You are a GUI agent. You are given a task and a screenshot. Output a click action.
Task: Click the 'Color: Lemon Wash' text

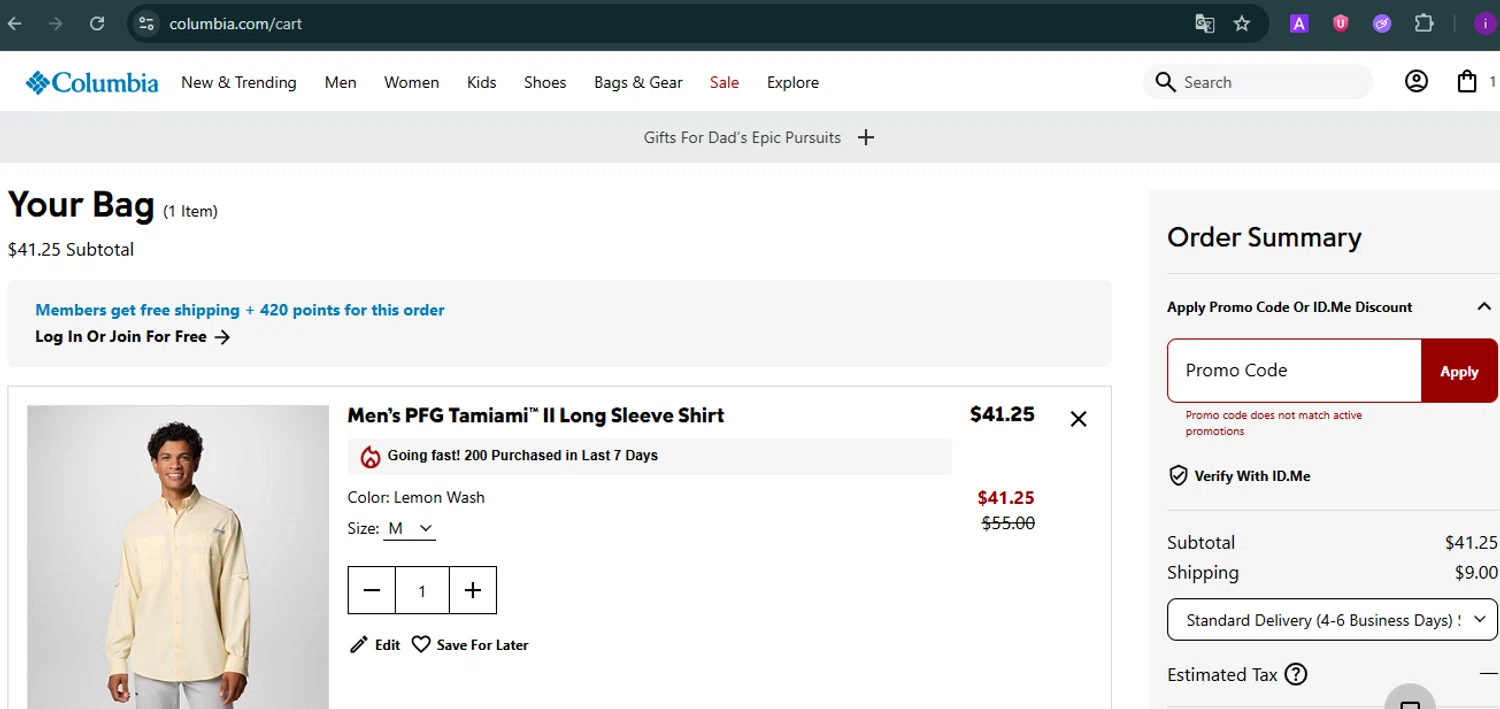point(416,497)
